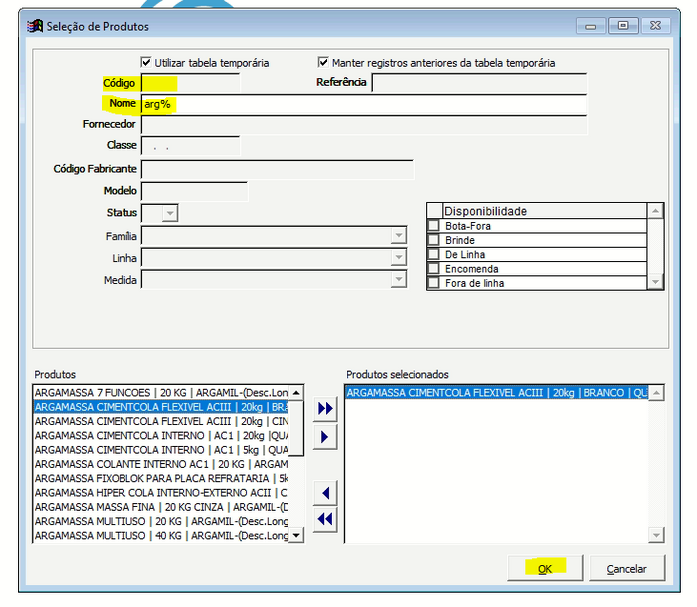Select ARGAMASSA CIMENTCOLA INTERNO AC1 20kg row
This screenshot has height=607, width=697.
(x=161, y=435)
